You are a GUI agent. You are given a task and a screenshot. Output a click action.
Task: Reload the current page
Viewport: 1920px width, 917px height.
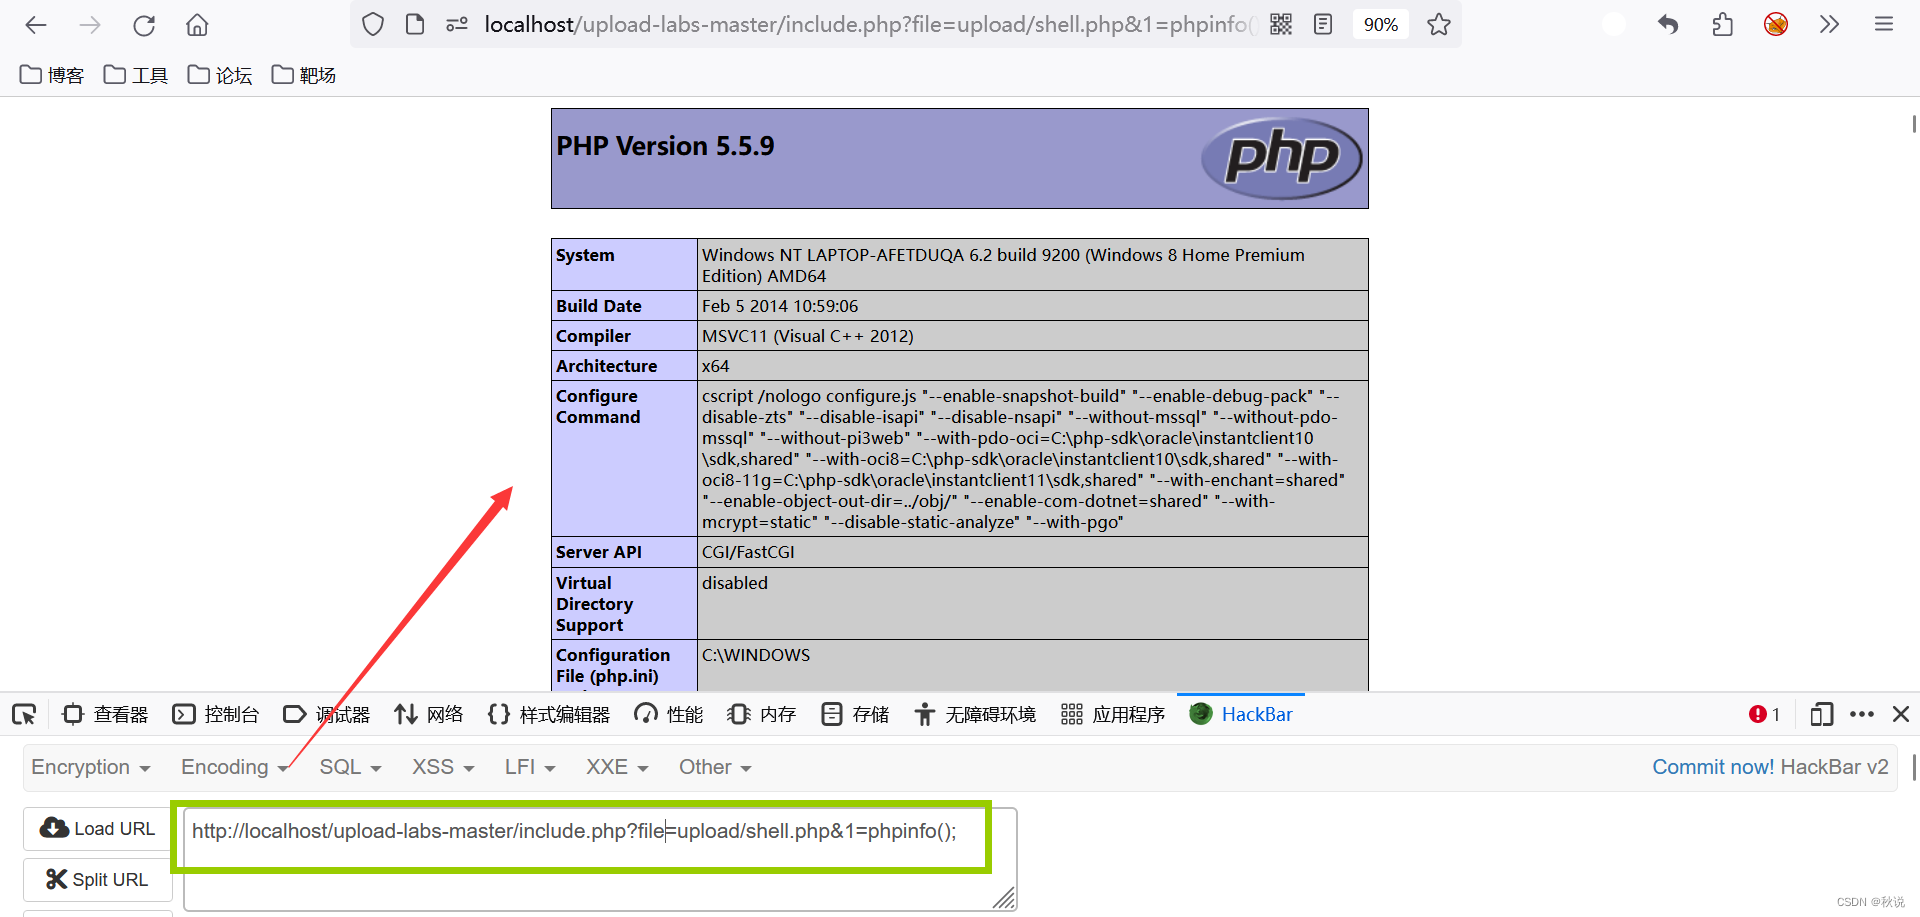point(144,25)
